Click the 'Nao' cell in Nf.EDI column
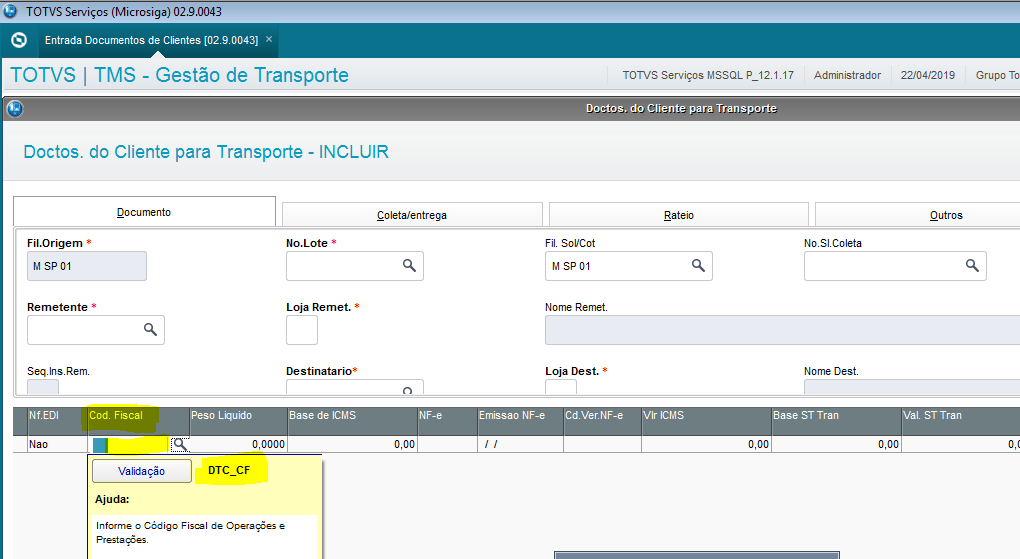 pos(57,444)
